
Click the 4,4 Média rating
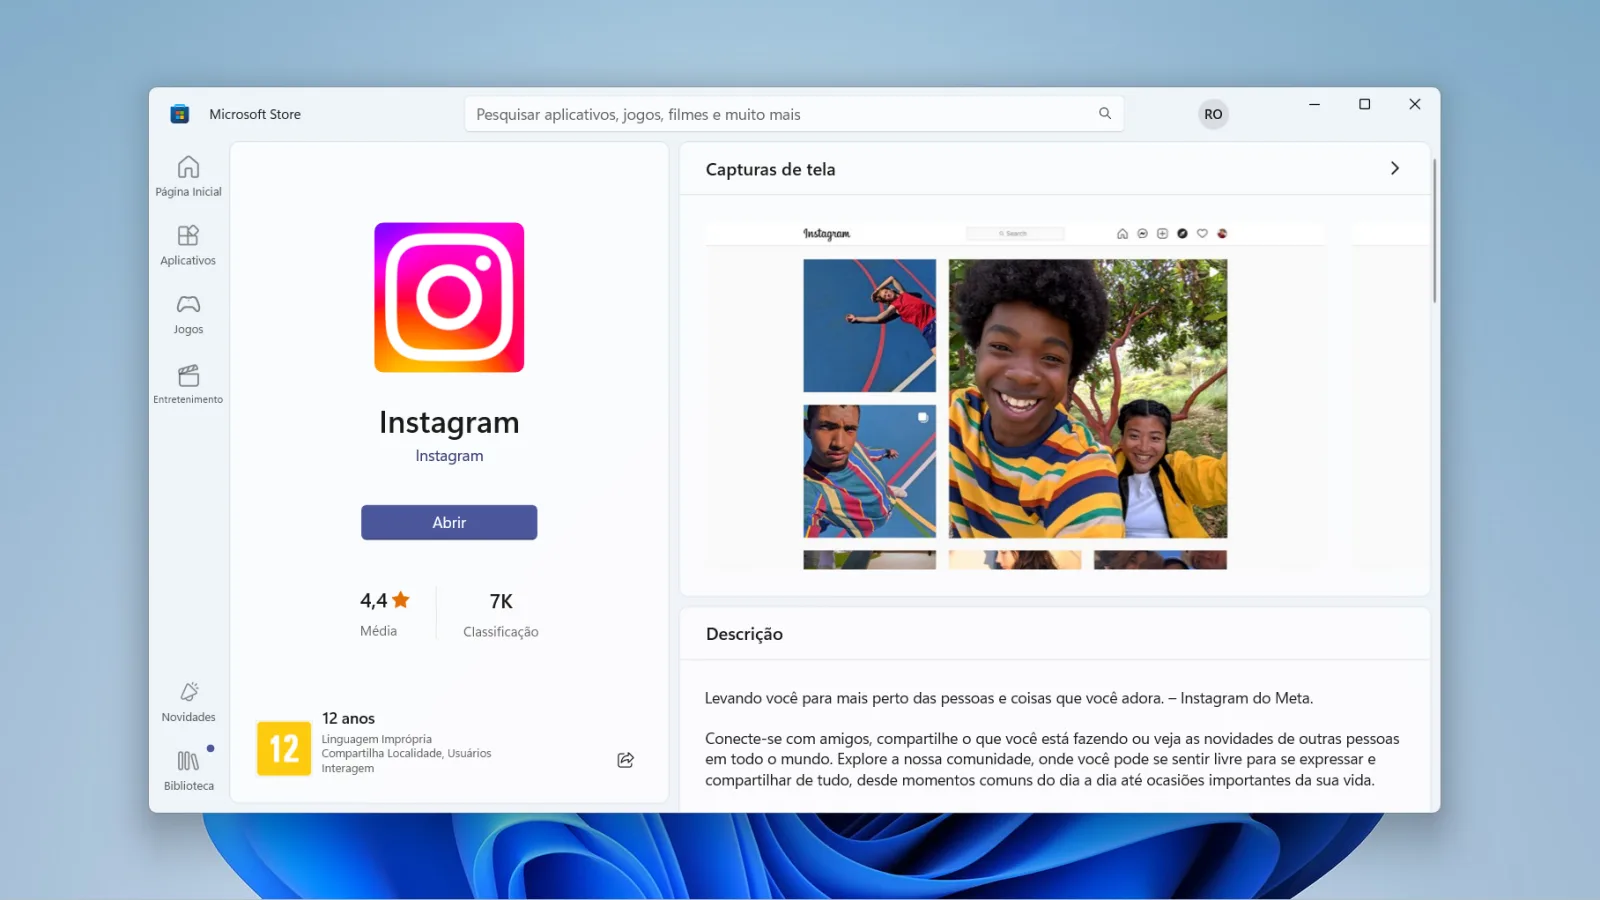click(x=384, y=614)
